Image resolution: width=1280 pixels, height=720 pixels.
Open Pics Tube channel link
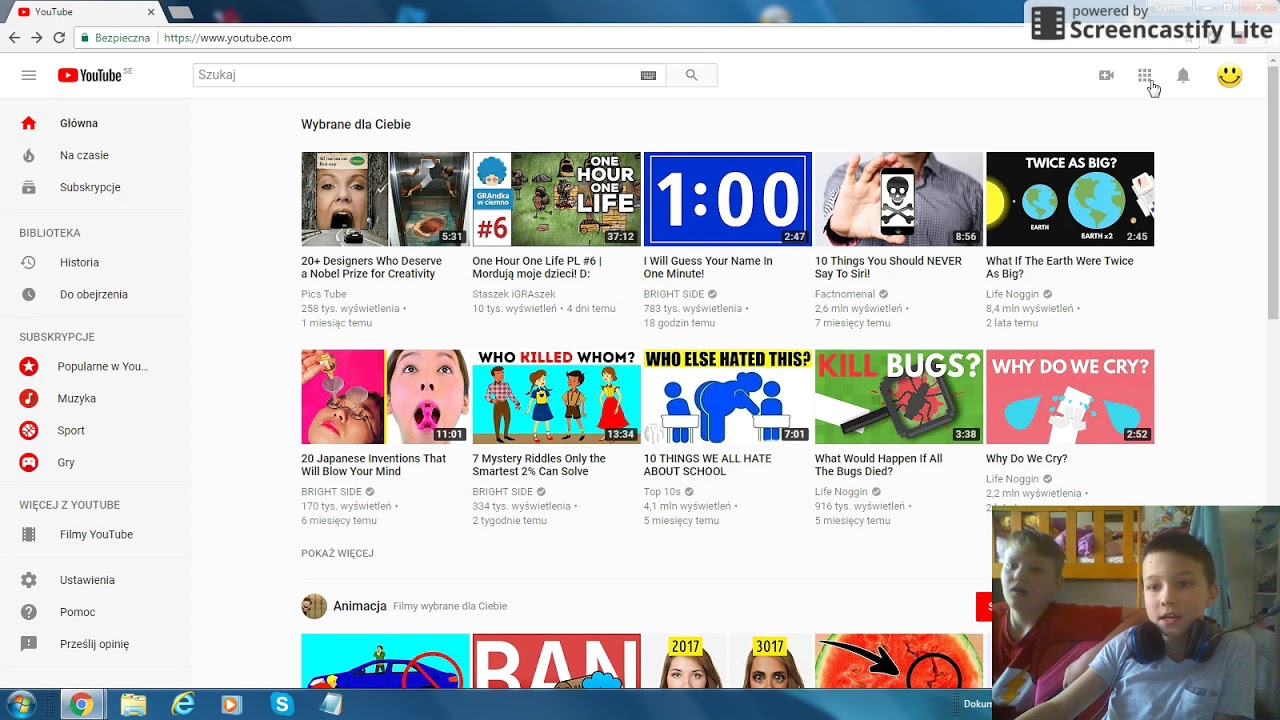[x=324, y=294]
